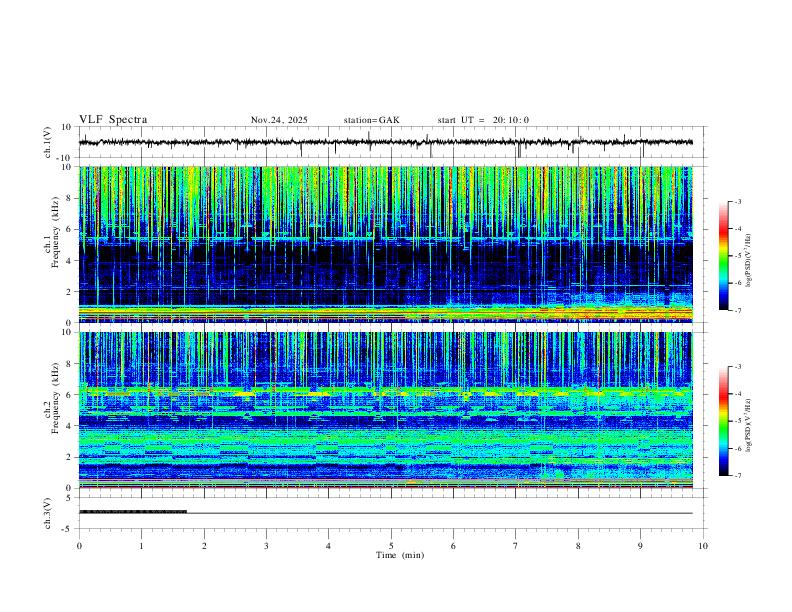
Task: Click the '5' tick label on time axis
Action: pyautogui.click(x=391, y=546)
